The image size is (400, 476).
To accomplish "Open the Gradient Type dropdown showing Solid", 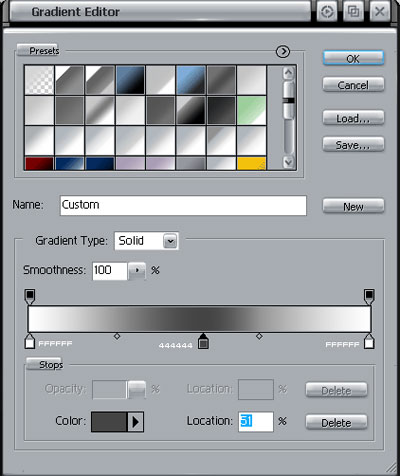I will pos(146,241).
